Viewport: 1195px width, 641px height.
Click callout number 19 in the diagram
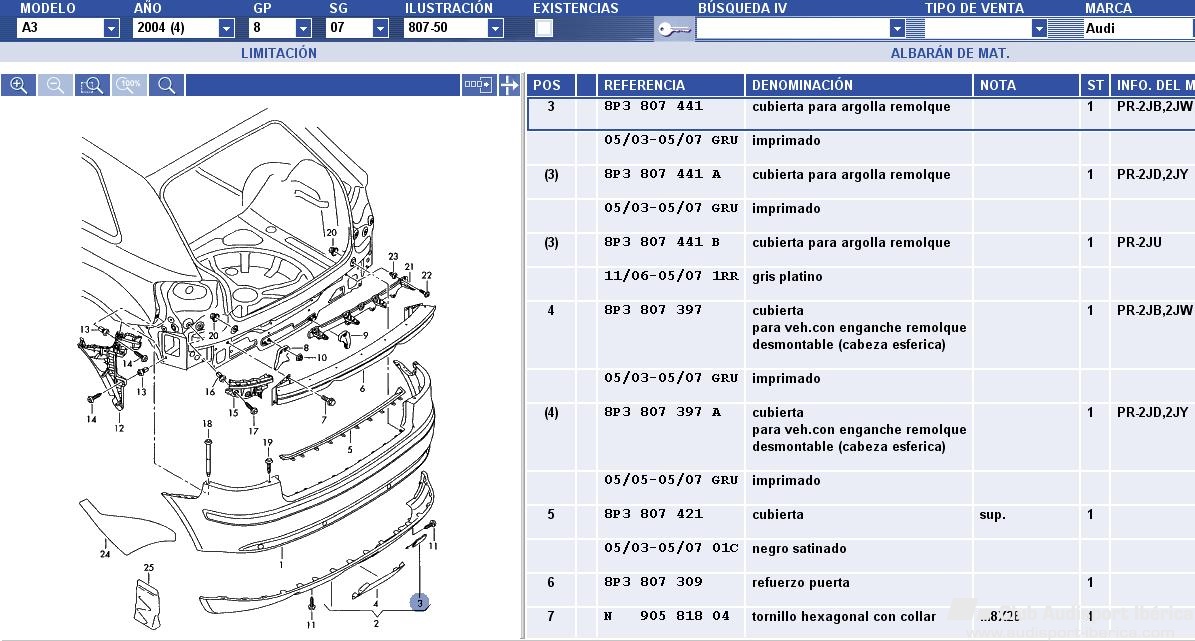268,442
